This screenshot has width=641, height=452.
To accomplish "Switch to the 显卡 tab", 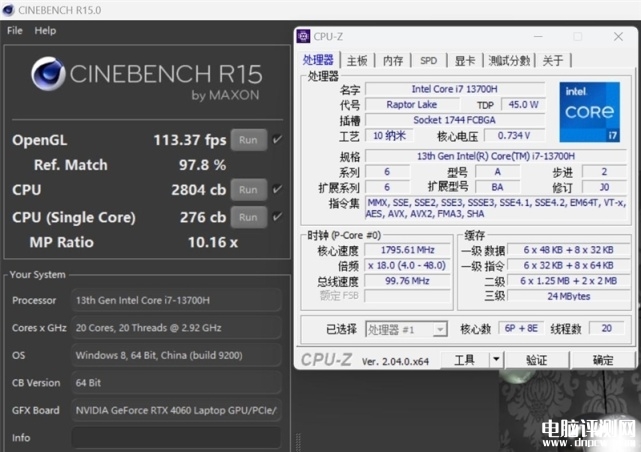I will click(x=465, y=61).
